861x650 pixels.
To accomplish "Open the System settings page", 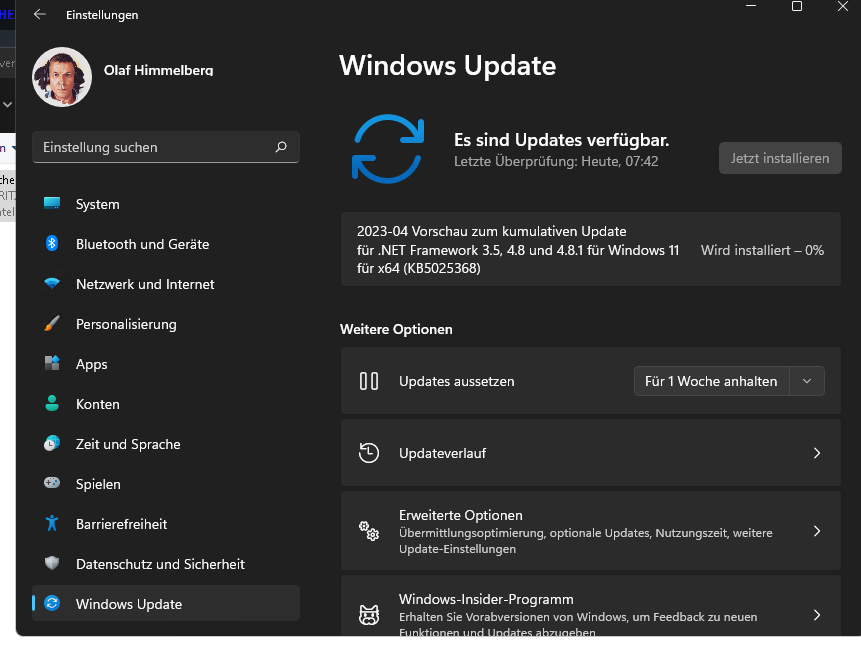I will click(x=166, y=204).
